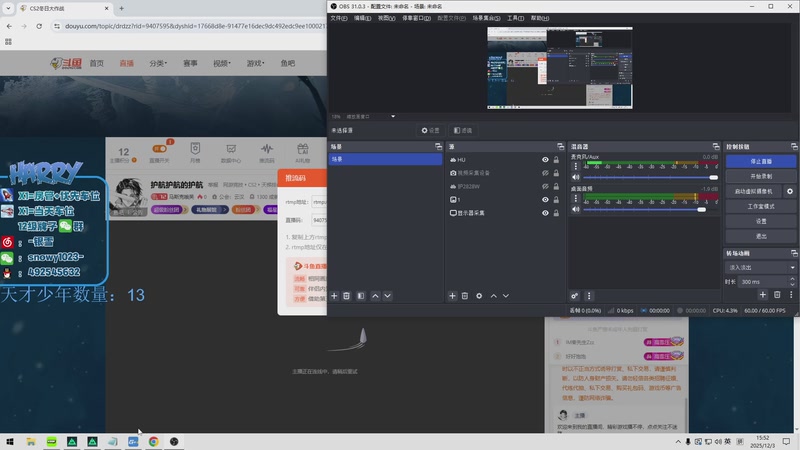The height and width of the screenshot is (450, 800).
Task: Open desktop audio channel three-dot menu
Action: [576, 198]
